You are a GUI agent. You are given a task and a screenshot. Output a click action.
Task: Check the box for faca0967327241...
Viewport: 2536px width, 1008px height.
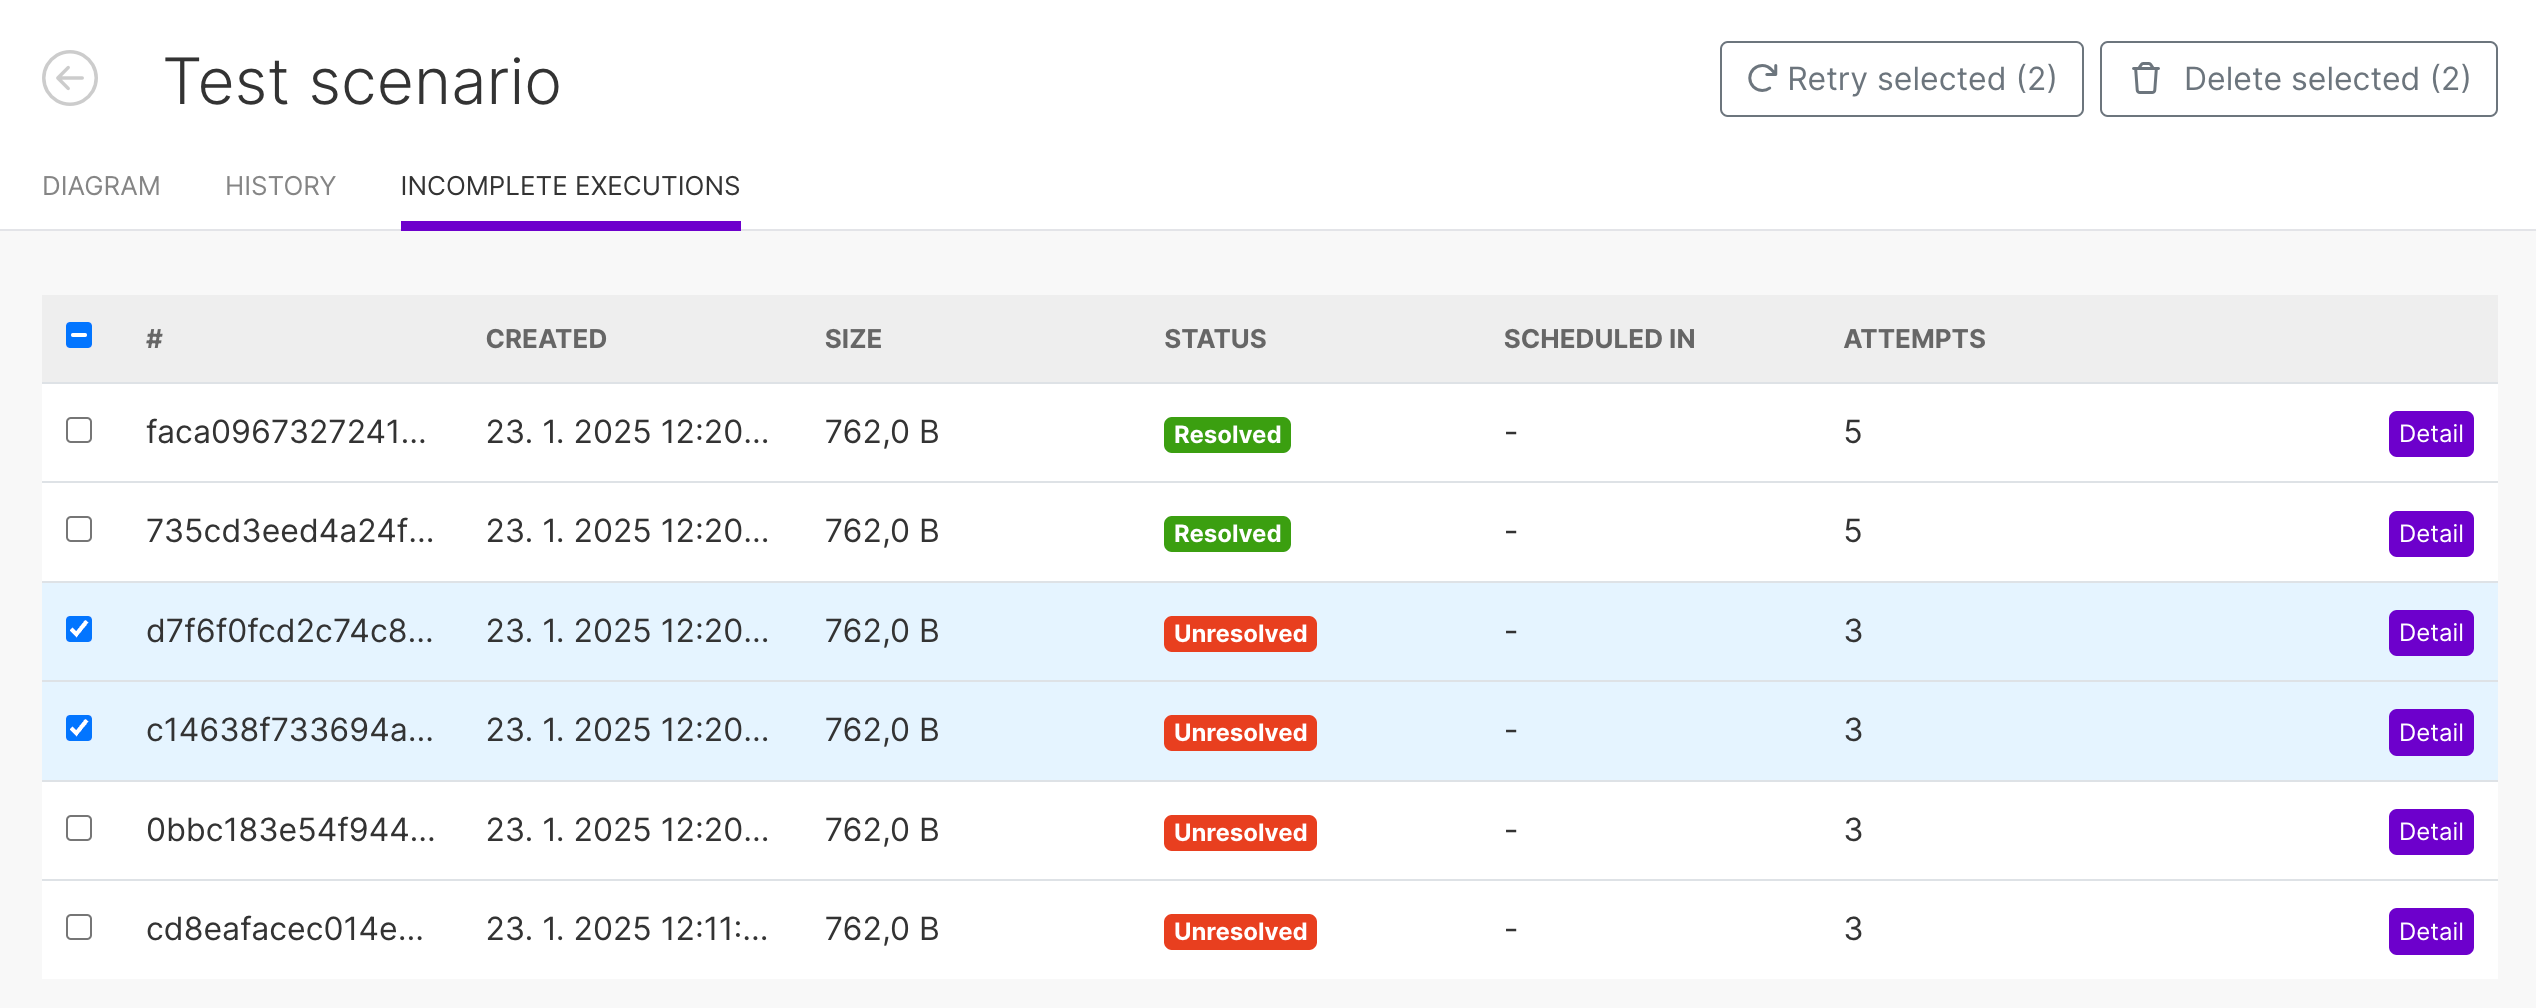click(x=79, y=430)
